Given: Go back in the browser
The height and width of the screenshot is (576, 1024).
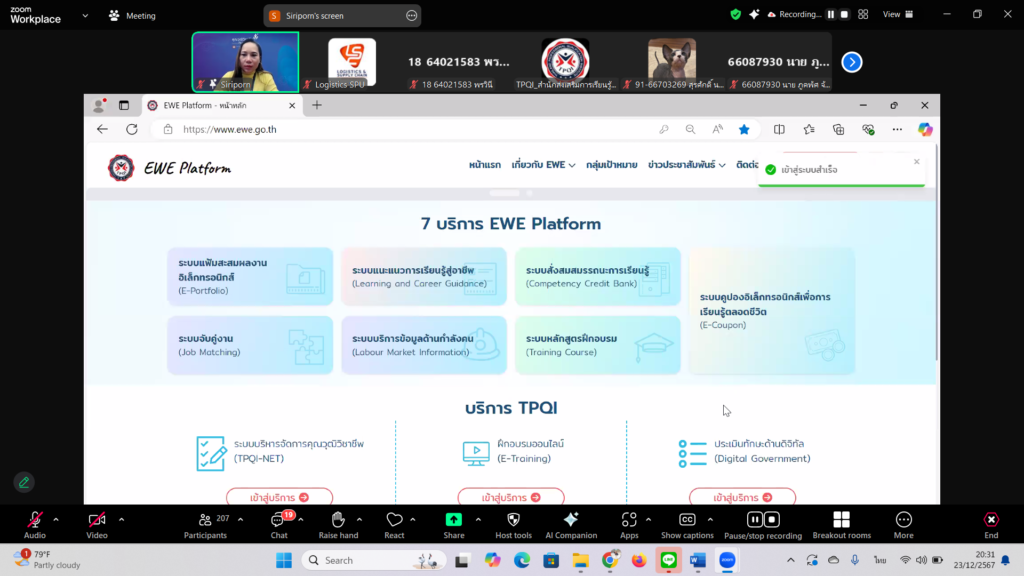Looking at the screenshot, I should tap(102, 129).
